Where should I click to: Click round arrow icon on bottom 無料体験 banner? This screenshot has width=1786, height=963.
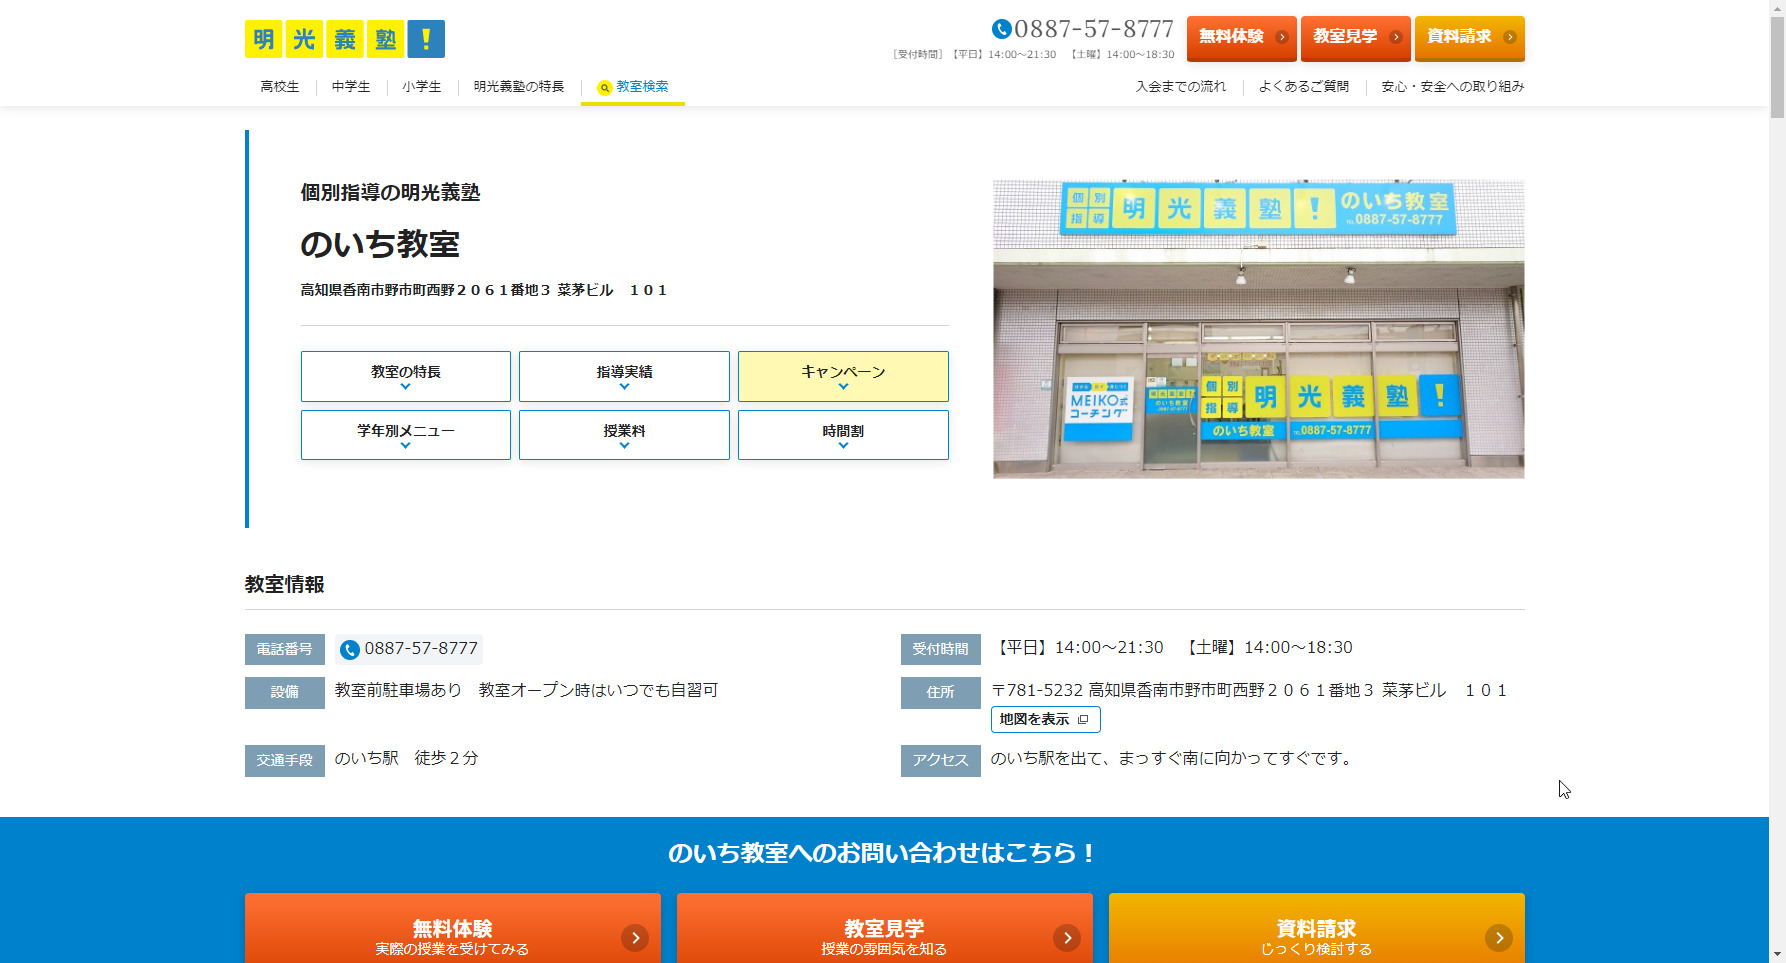[634, 938]
